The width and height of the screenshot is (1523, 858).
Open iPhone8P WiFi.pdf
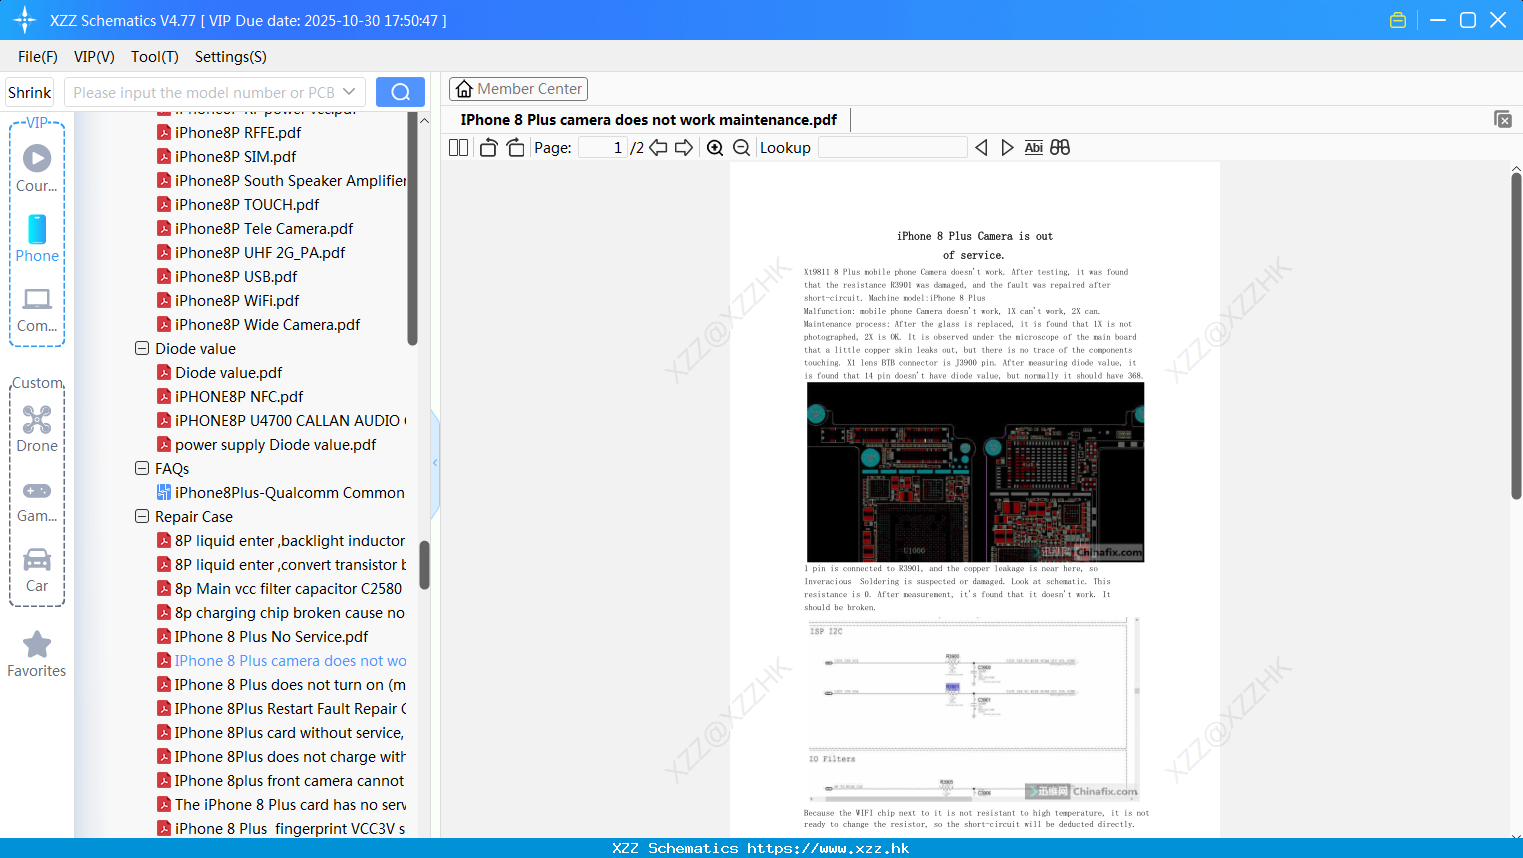point(237,301)
